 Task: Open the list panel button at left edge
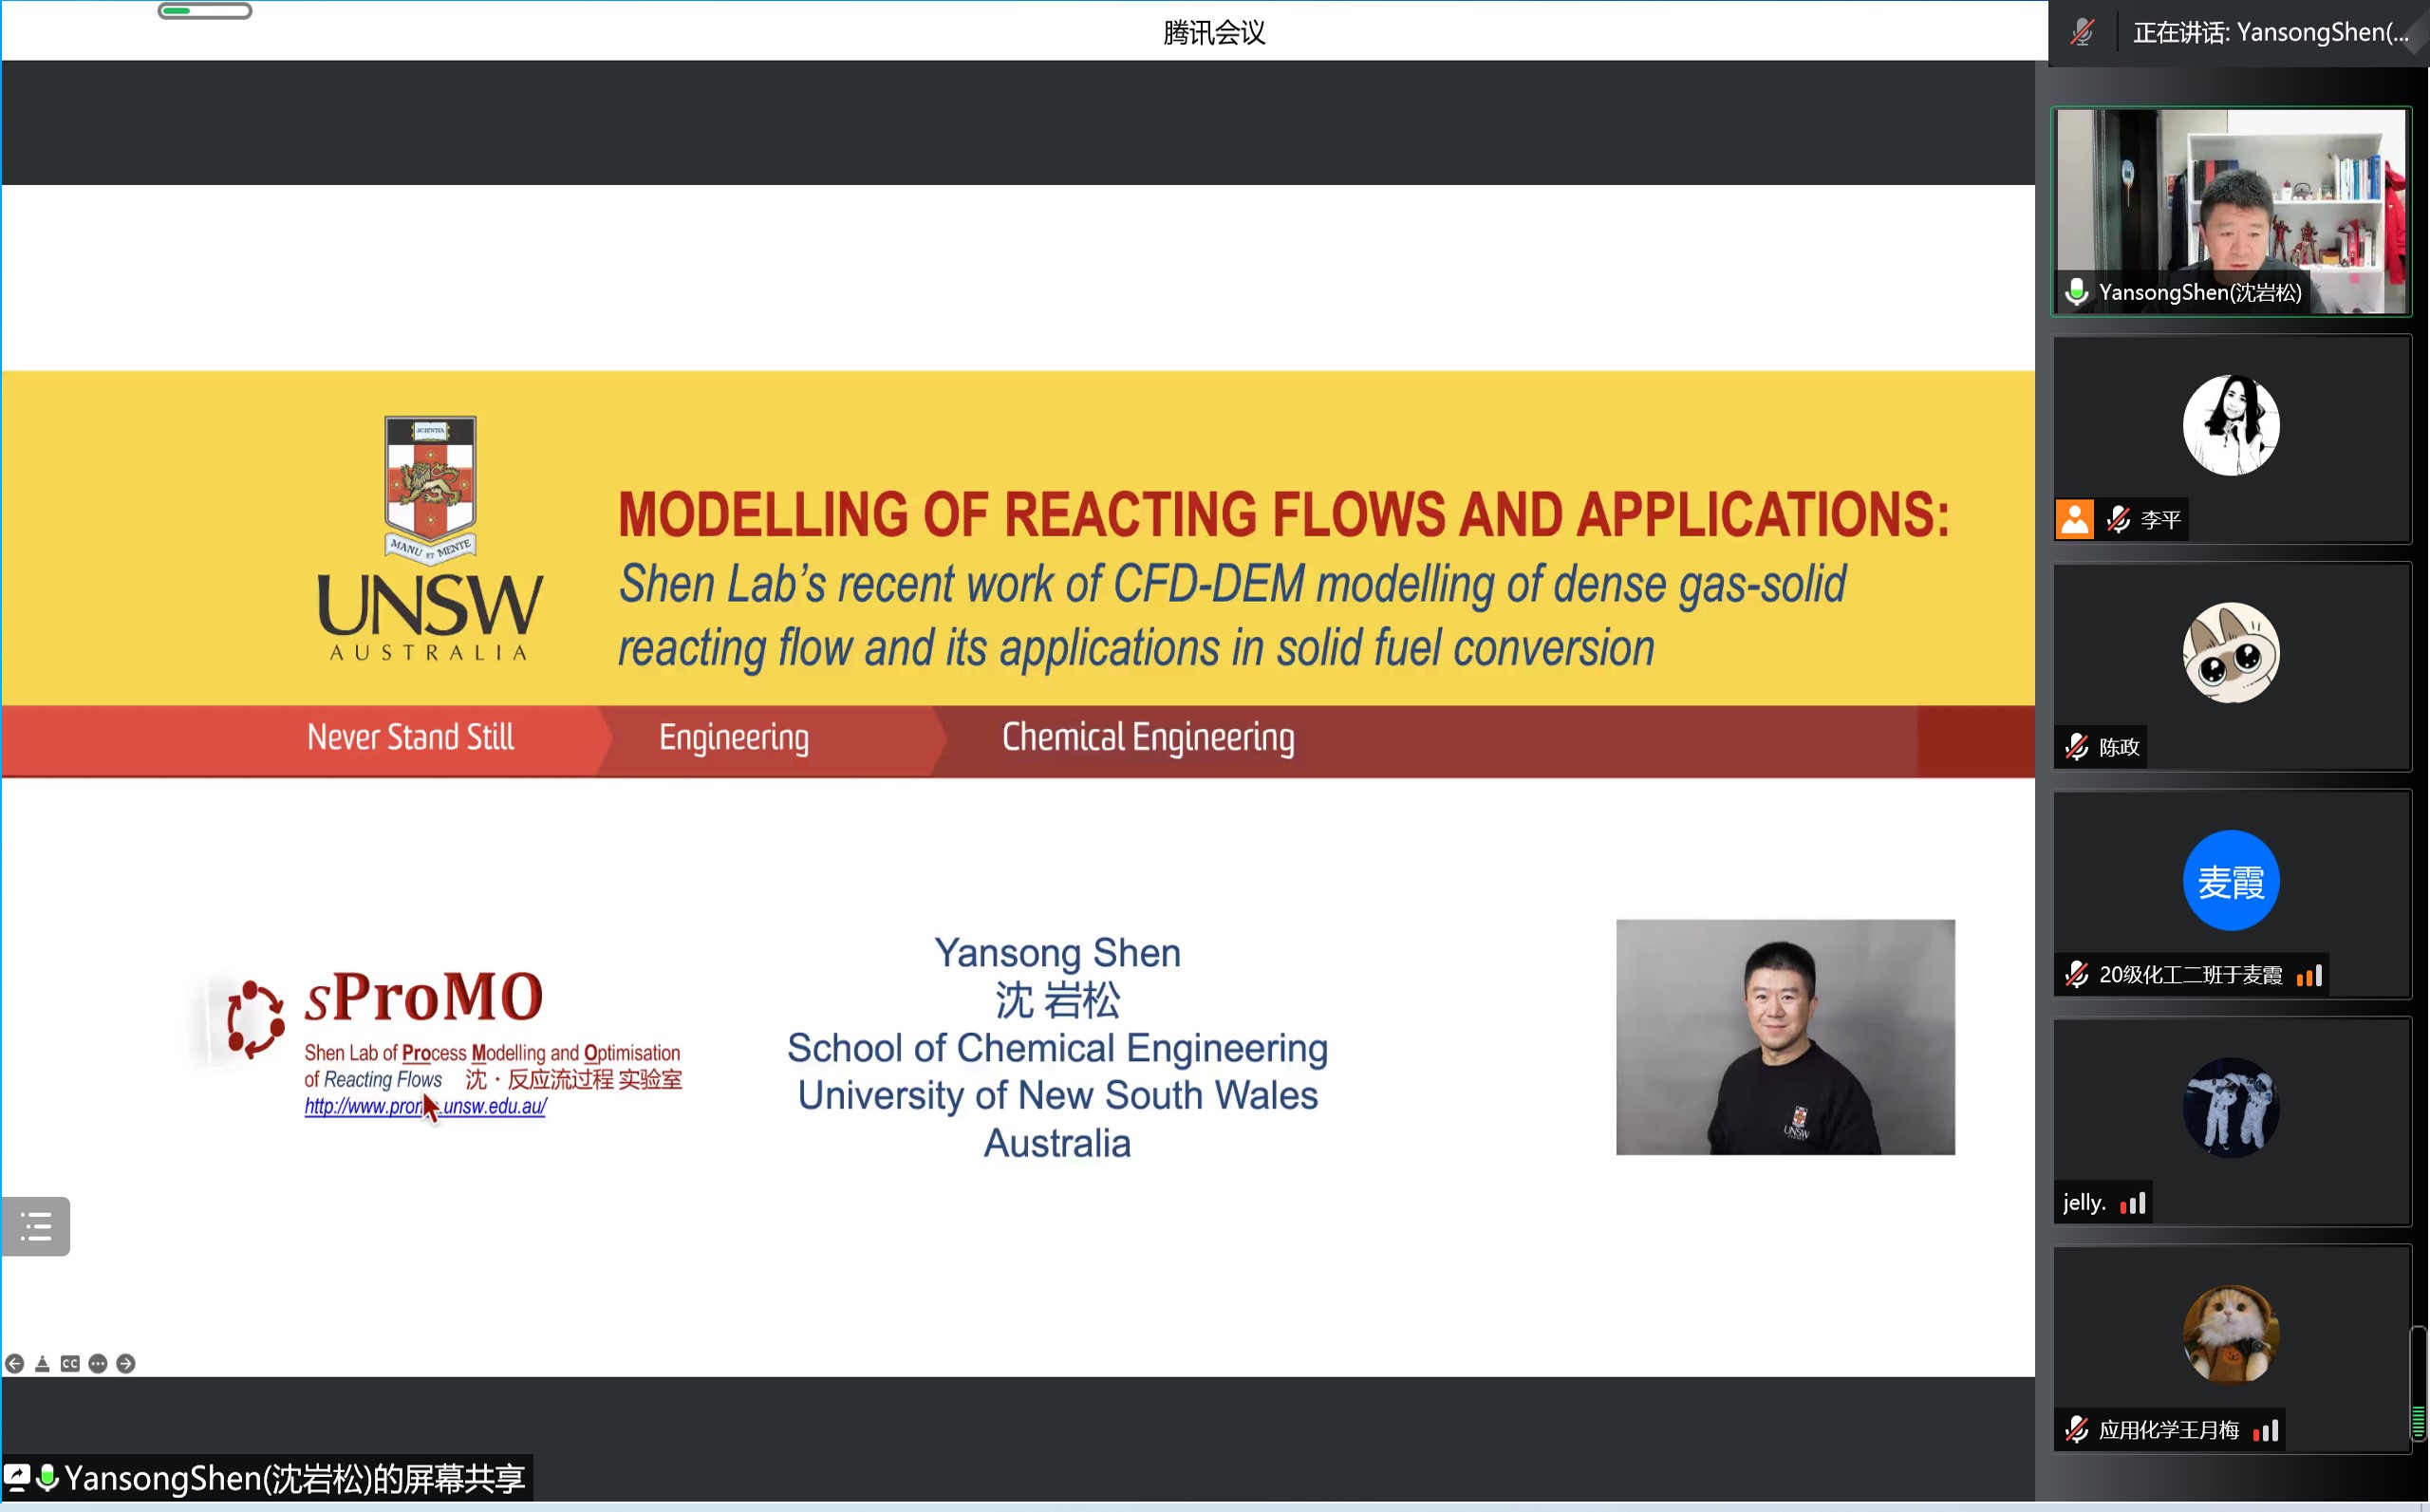point(36,1226)
